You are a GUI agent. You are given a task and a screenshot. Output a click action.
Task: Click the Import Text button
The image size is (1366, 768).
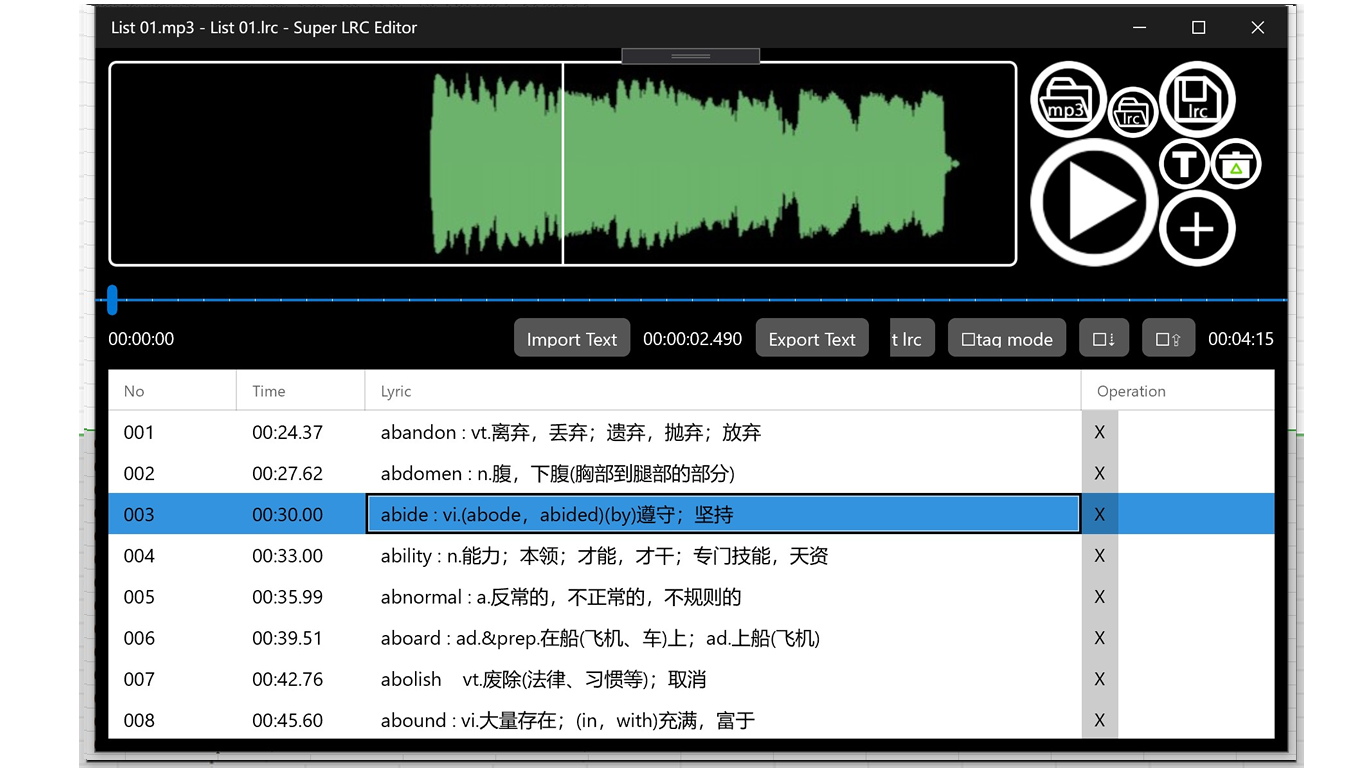point(571,338)
